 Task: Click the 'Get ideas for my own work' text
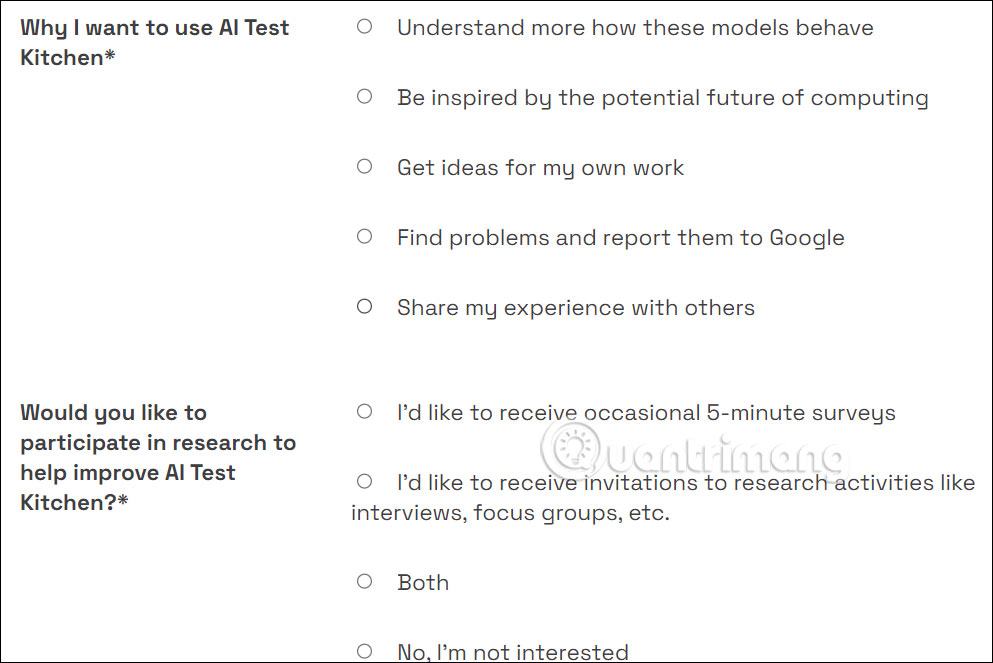point(540,168)
